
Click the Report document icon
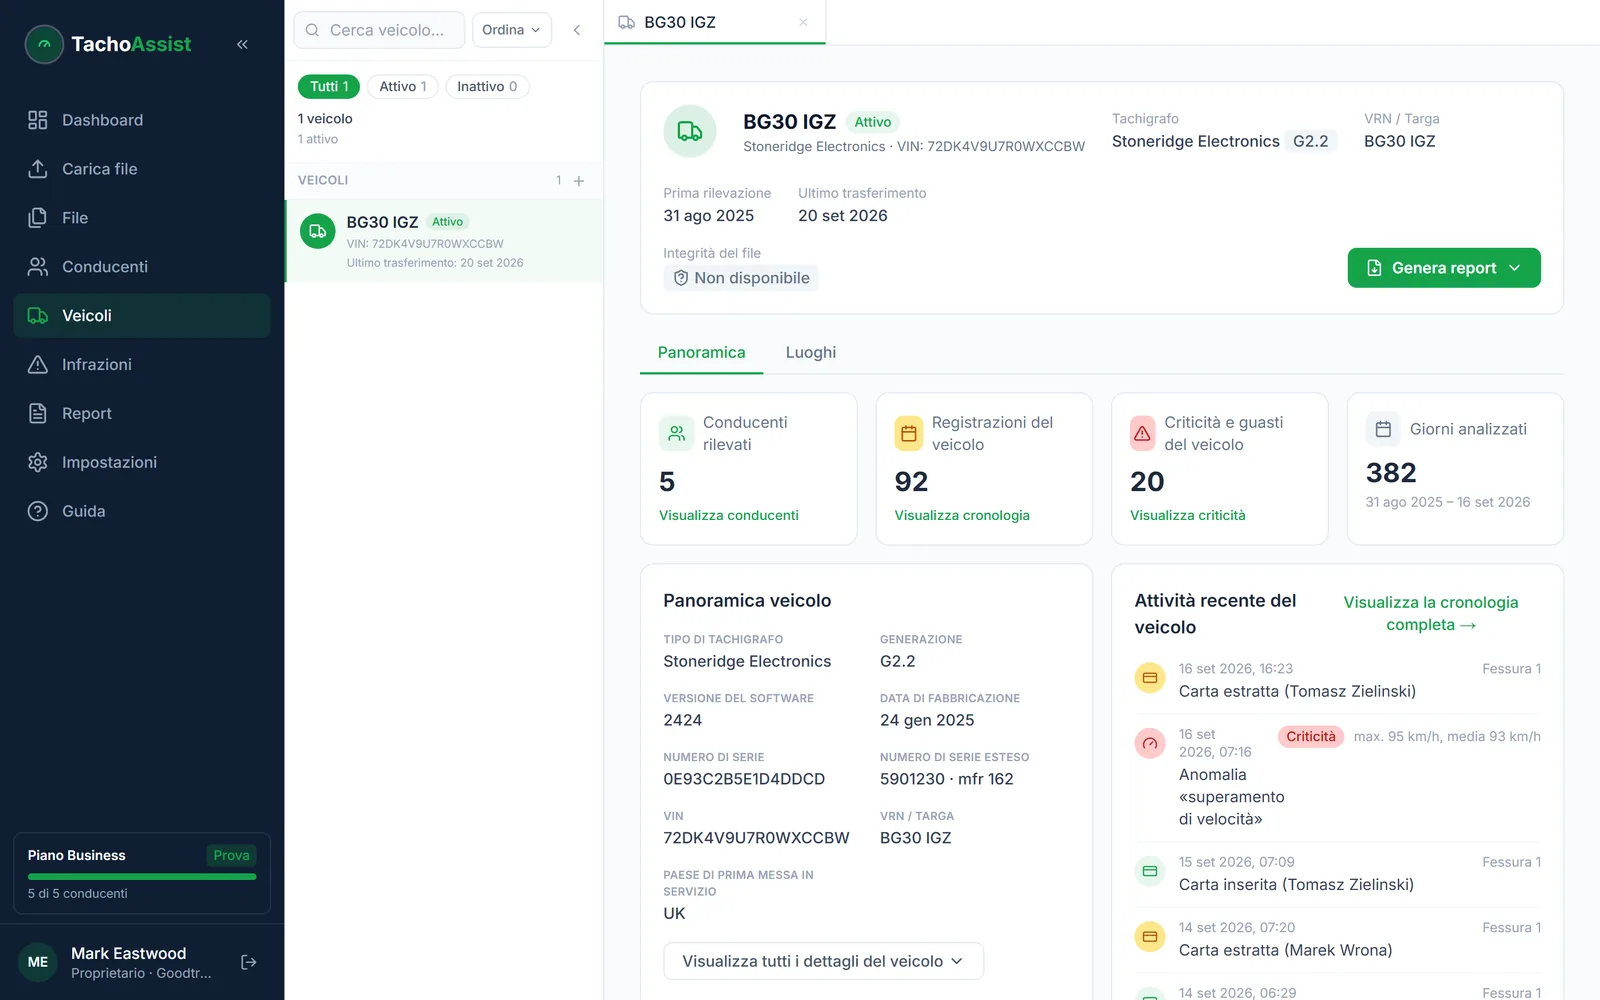point(38,414)
